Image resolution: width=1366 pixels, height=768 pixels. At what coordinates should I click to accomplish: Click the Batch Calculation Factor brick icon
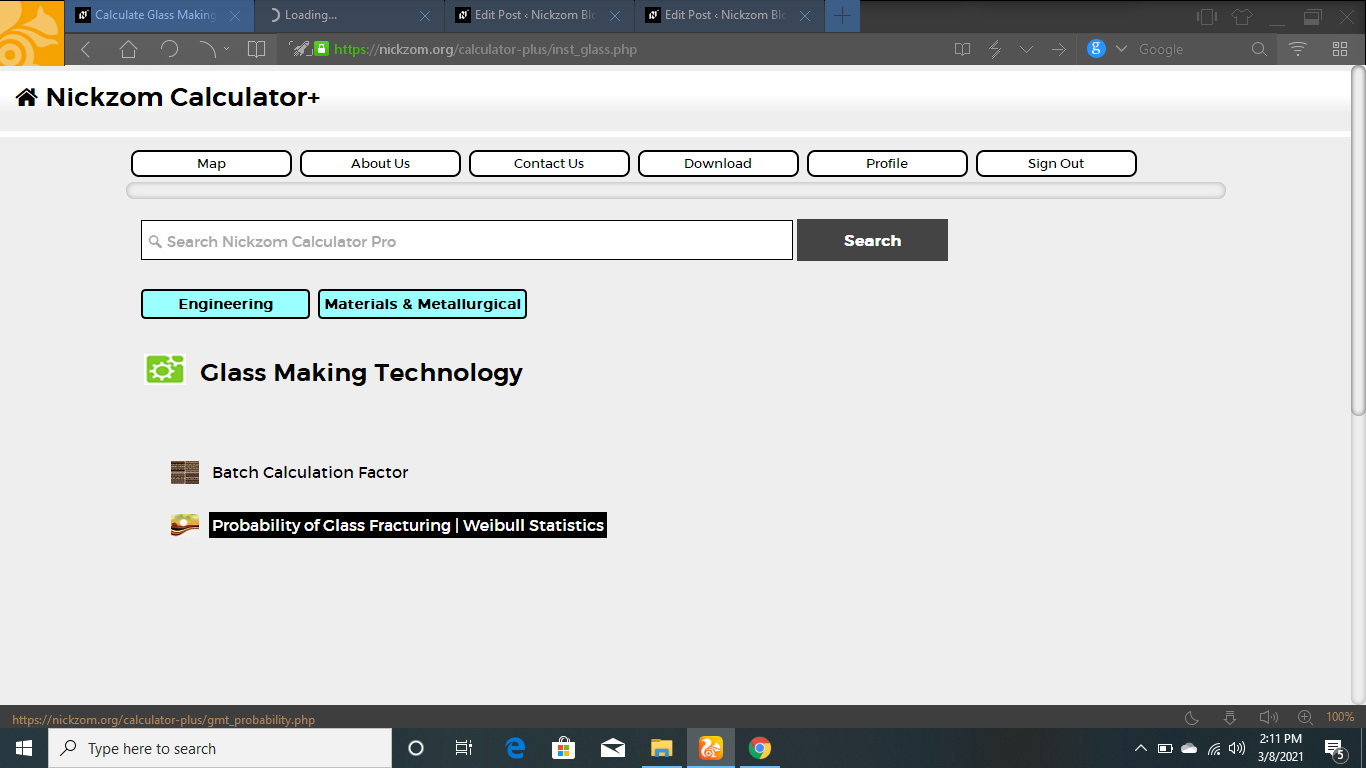click(x=185, y=472)
